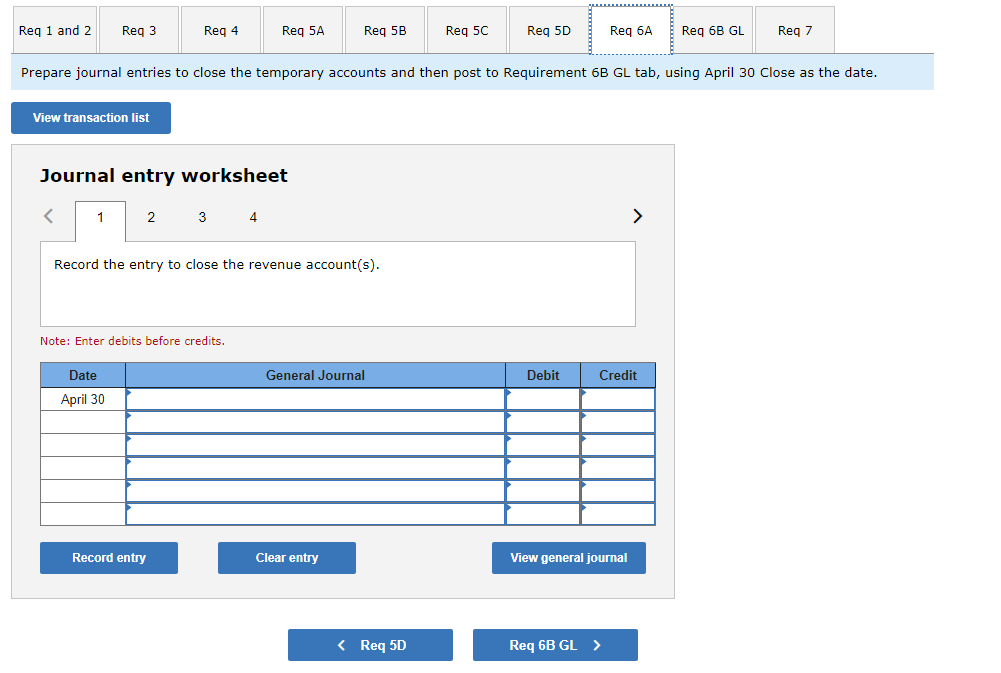Select journal entry tab 2
1001x673 pixels.
click(x=151, y=217)
